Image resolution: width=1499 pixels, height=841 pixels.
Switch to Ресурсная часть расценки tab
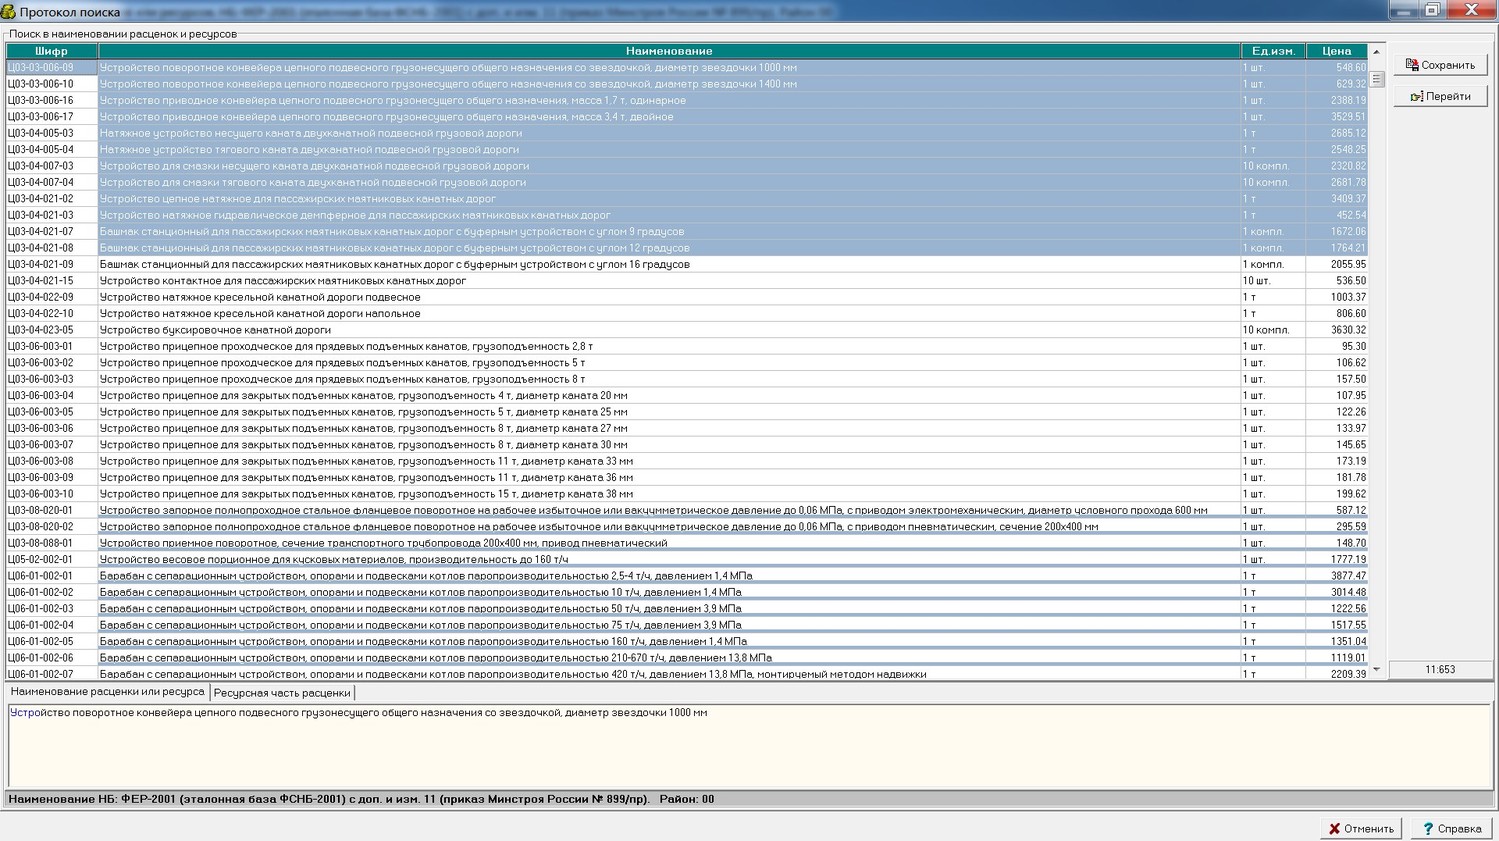[x=281, y=693]
